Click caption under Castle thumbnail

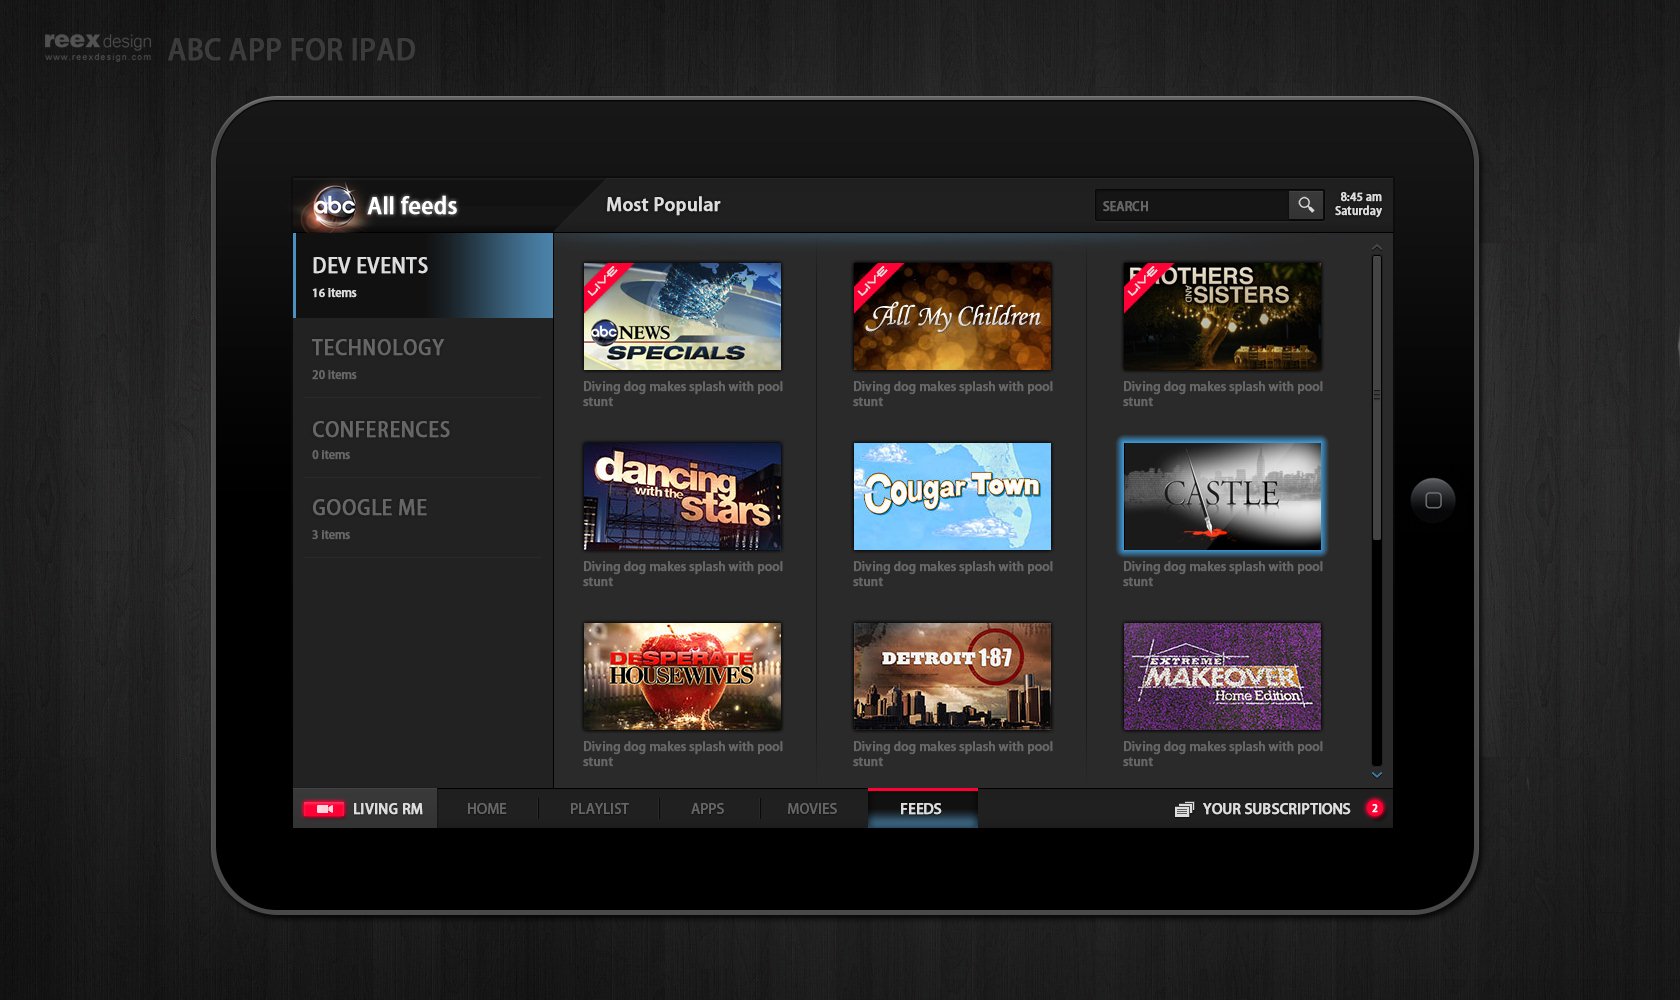pyautogui.click(x=1223, y=574)
